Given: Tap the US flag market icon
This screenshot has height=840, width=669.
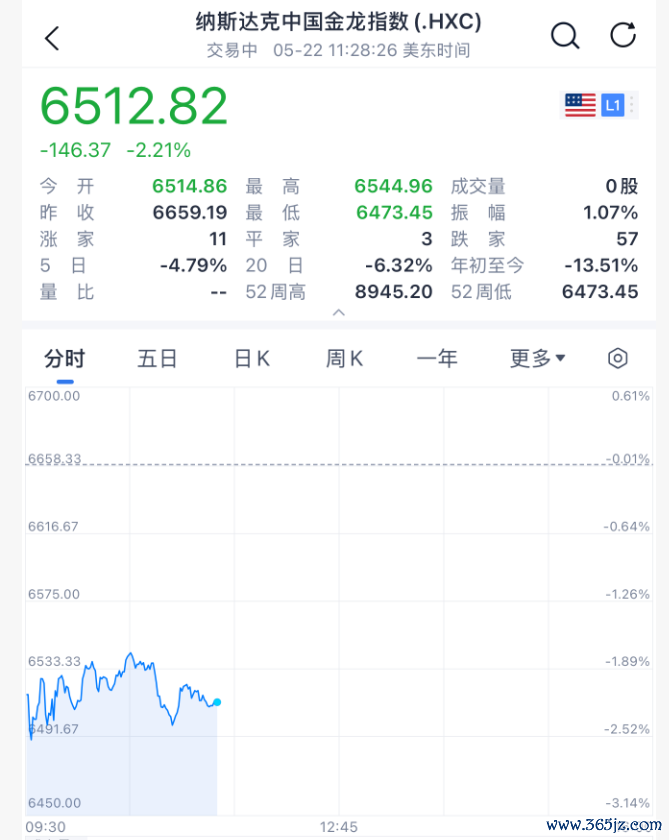Looking at the screenshot, I should [x=580, y=105].
